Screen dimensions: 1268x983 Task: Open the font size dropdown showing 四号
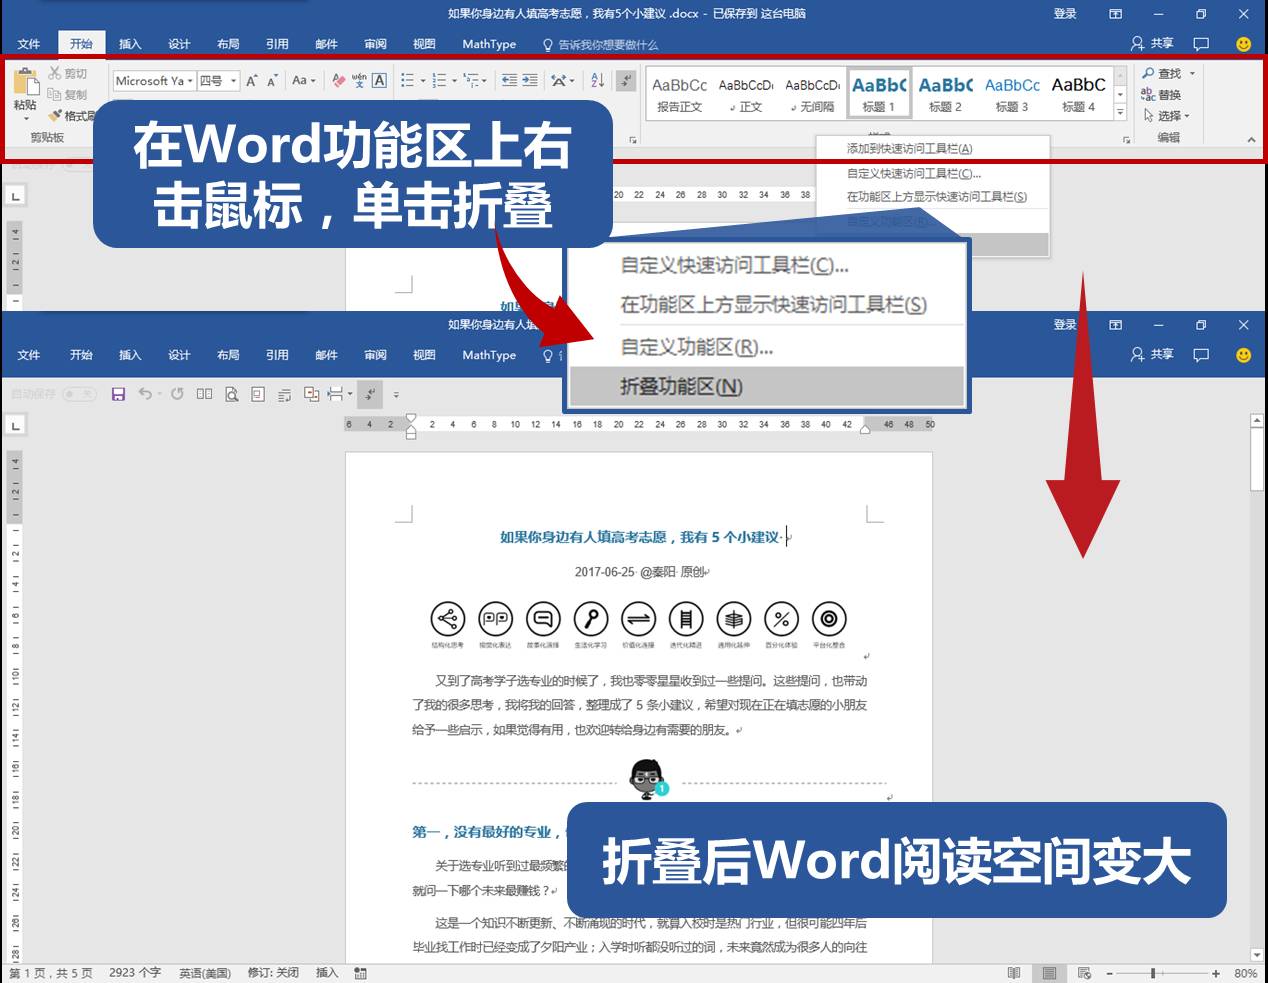click(232, 81)
